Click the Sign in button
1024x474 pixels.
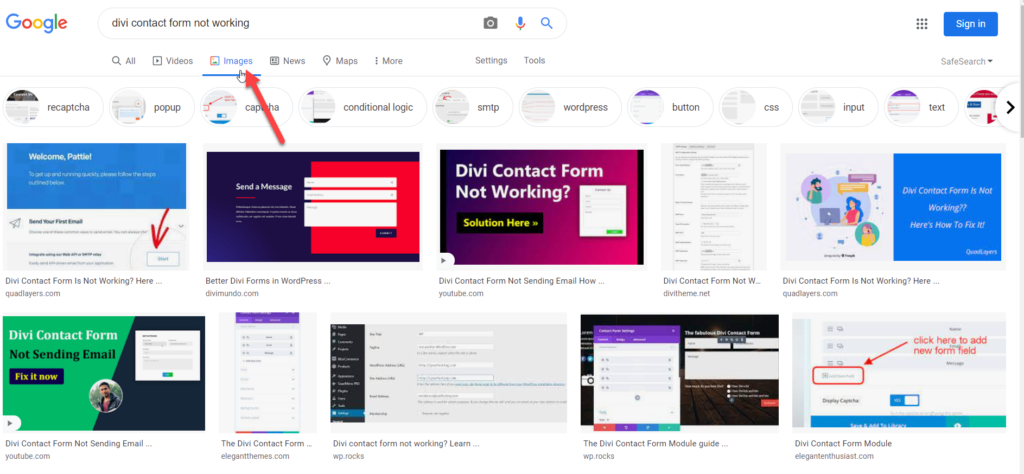(970, 24)
